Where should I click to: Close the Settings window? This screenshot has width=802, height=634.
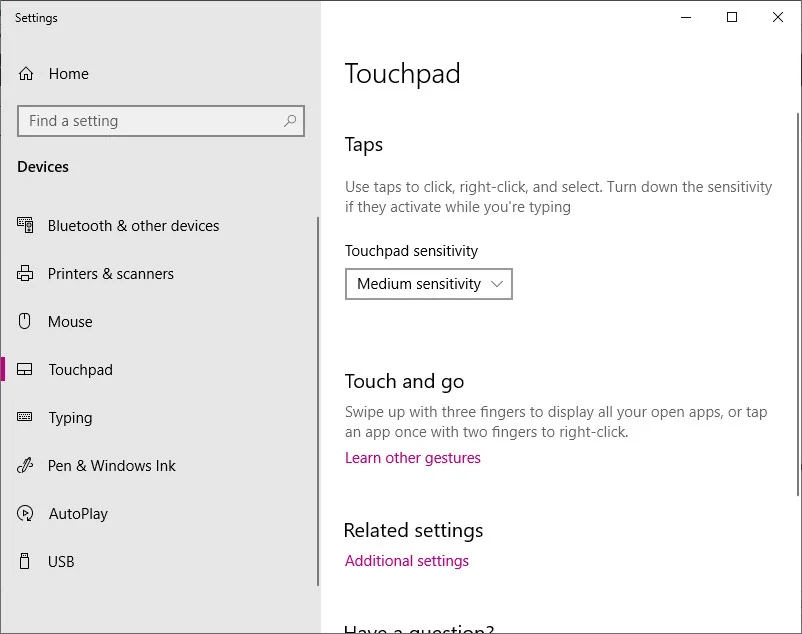coord(777,17)
